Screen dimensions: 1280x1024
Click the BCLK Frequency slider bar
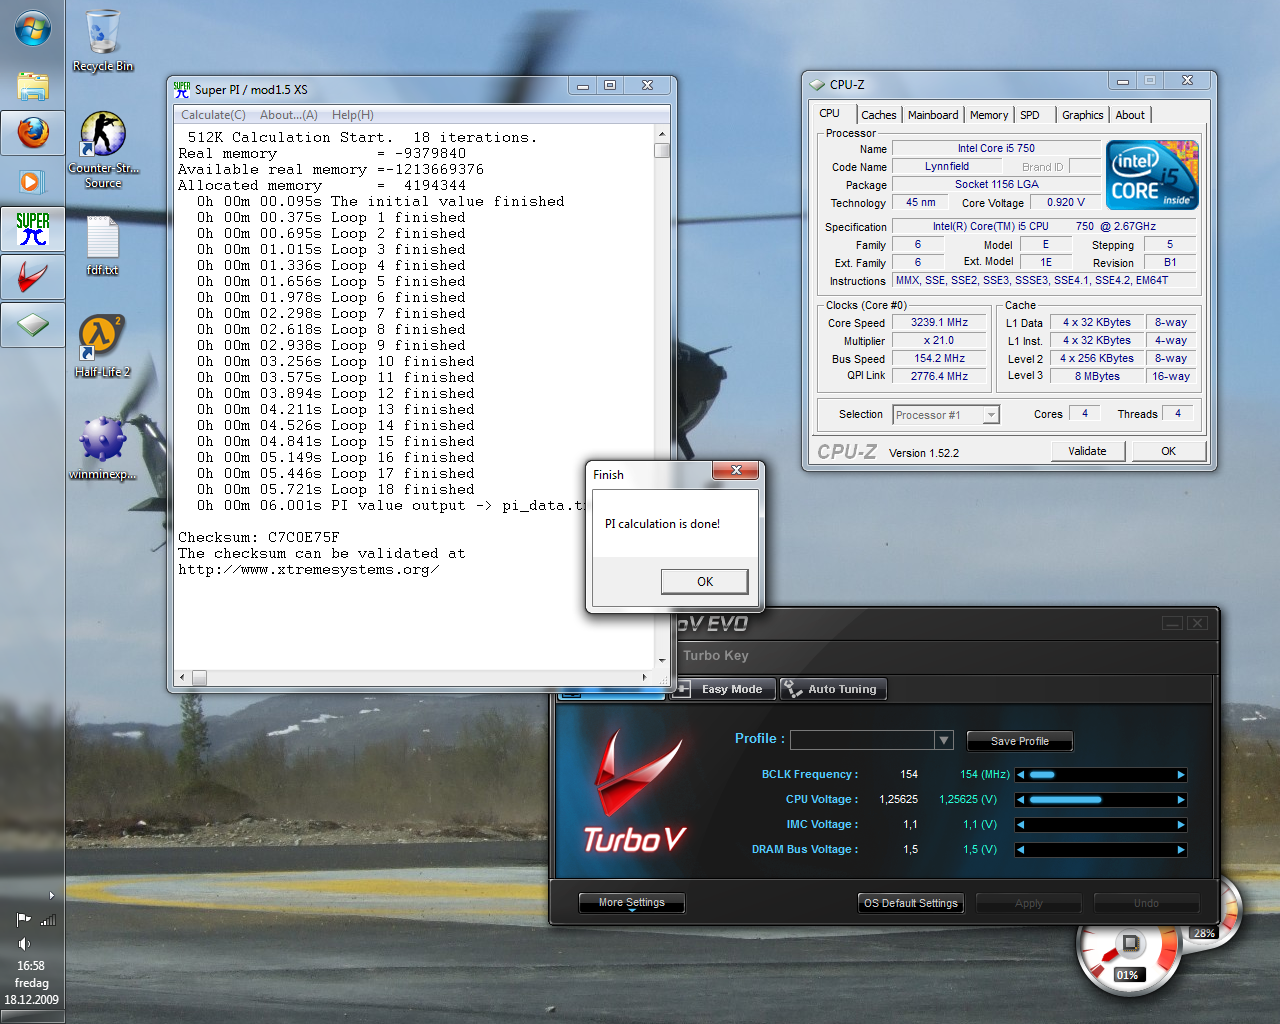coord(1100,775)
